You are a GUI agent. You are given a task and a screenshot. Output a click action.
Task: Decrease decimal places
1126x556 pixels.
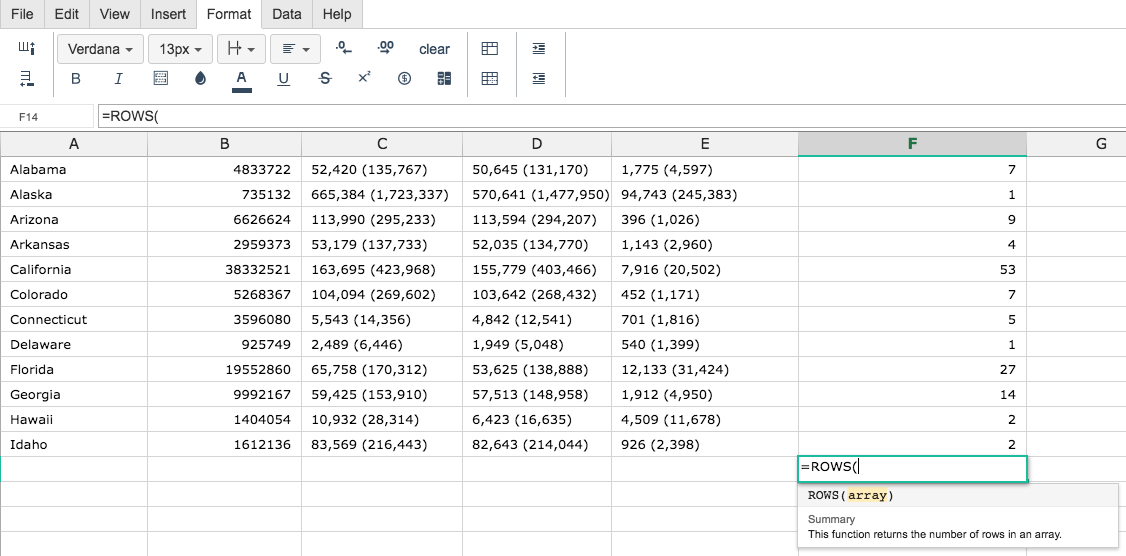coord(344,48)
